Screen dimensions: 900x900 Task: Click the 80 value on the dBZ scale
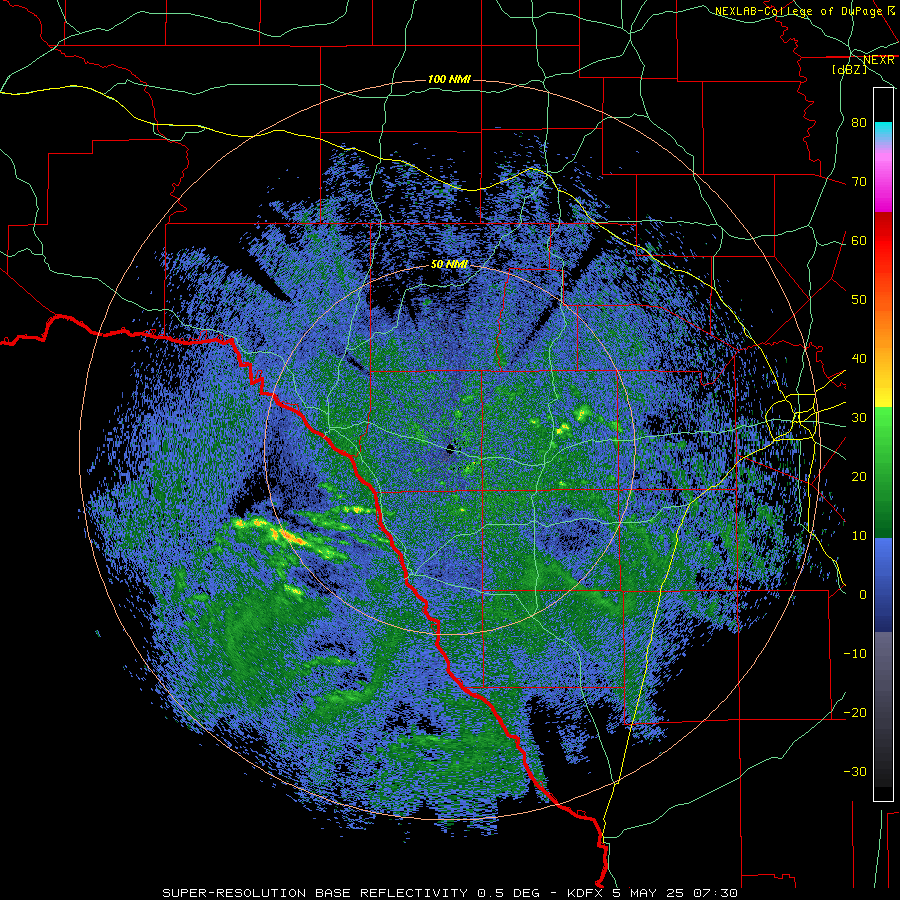859,123
